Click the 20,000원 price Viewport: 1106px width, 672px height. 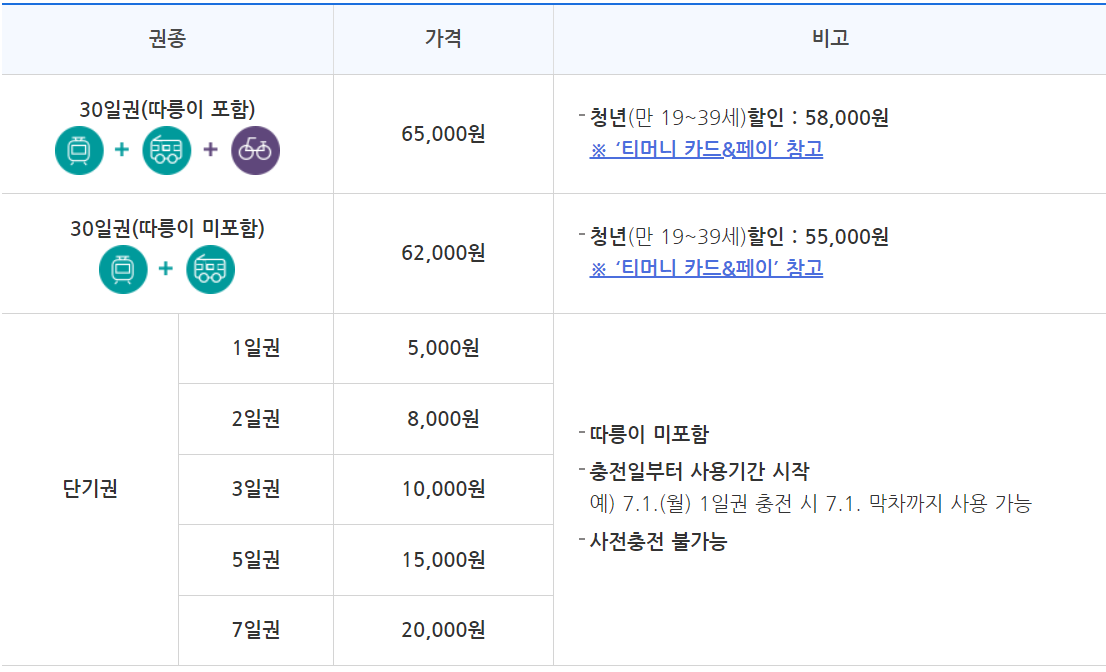[x=443, y=630]
